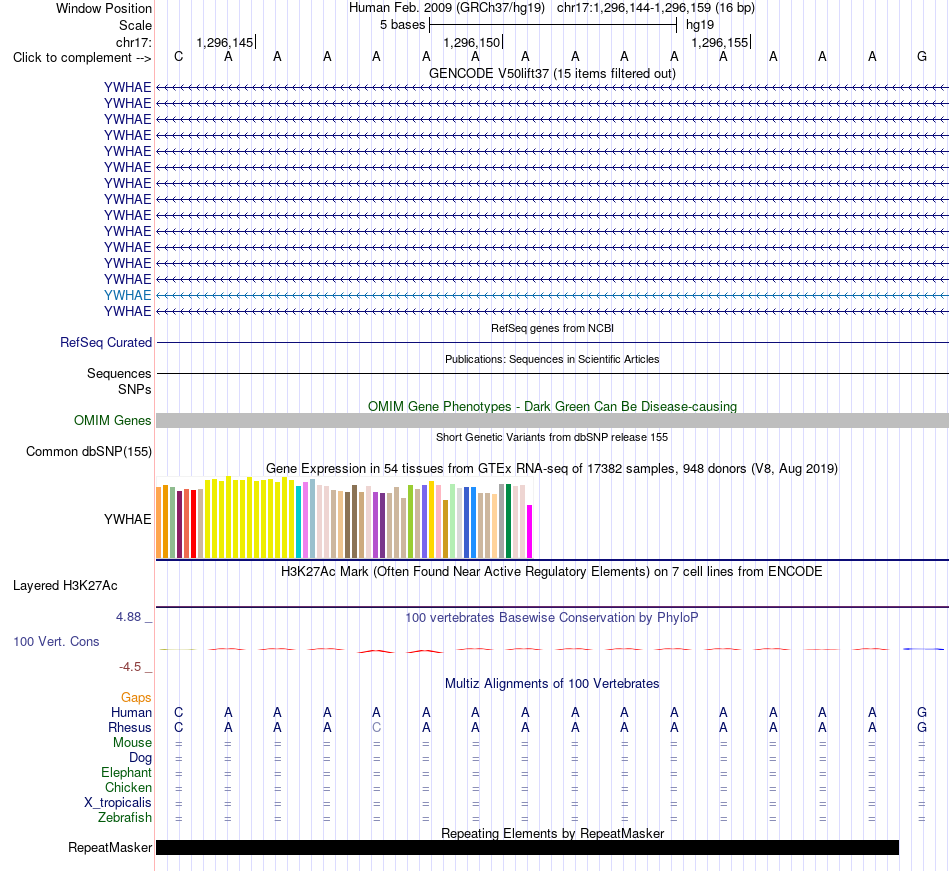
Task: Click the gray mismatched C in the Rhesus row
Action: (x=376, y=727)
